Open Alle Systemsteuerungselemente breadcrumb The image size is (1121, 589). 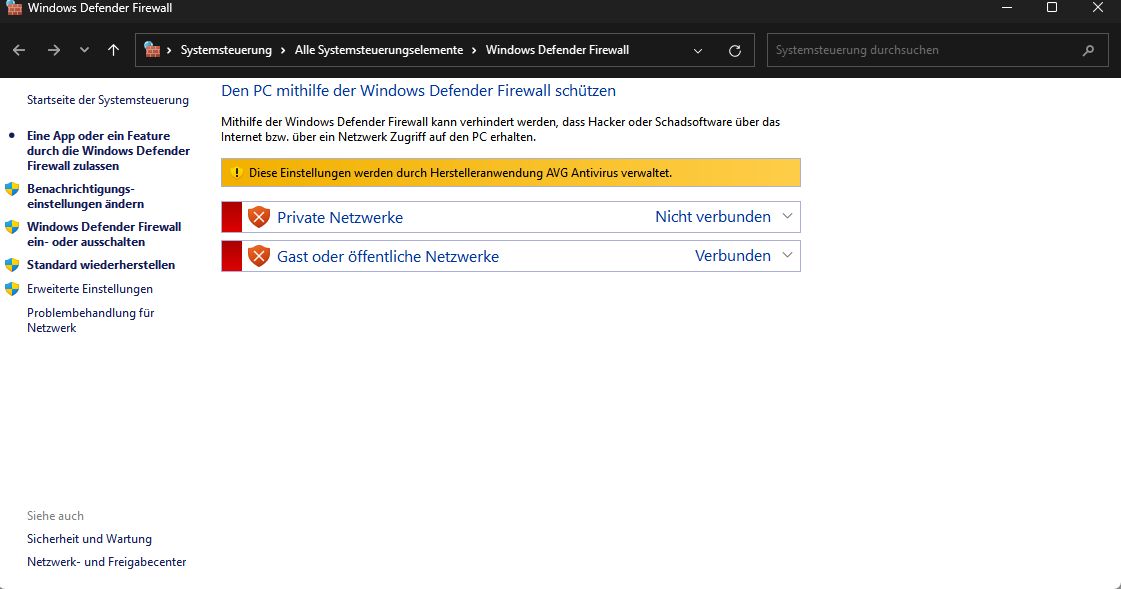pyautogui.click(x=379, y=50)
